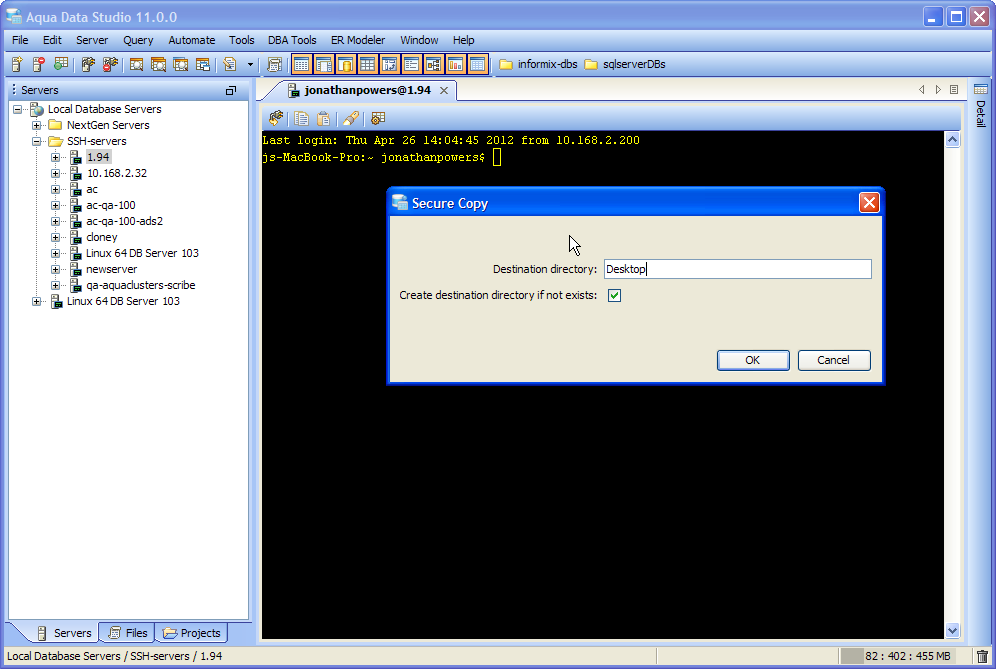This screenshot has height=669, width=996.
Task: Open the File menu
Action: tap(20, 40)
